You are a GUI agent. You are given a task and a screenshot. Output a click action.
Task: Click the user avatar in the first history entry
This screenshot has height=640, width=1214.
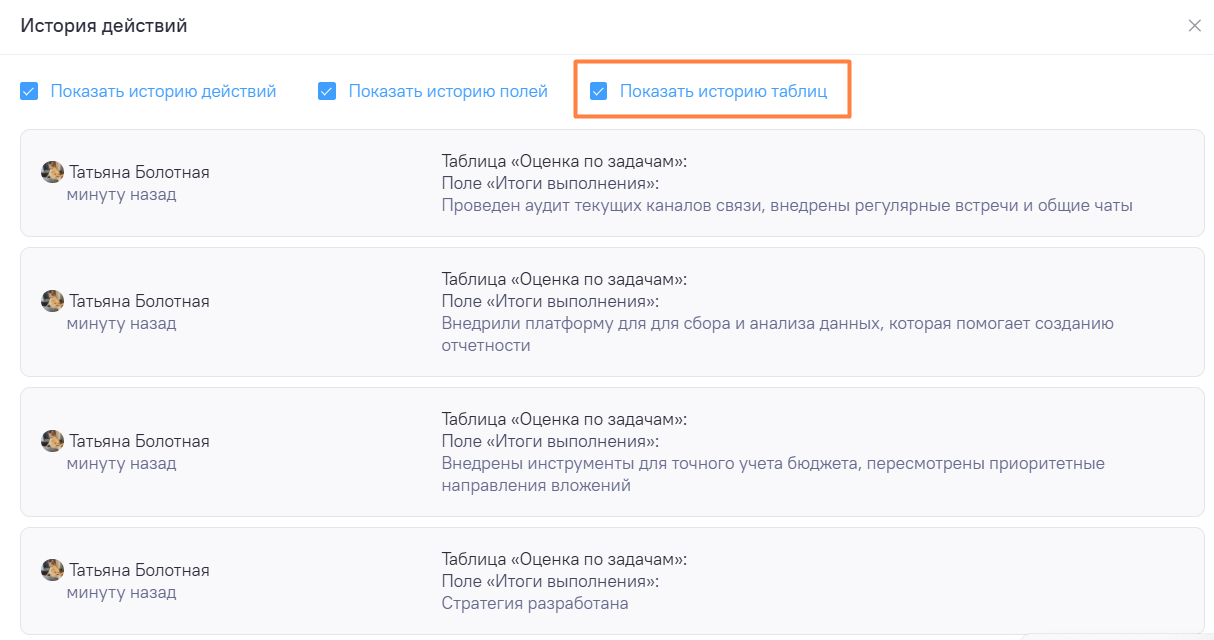click(51, 172)
